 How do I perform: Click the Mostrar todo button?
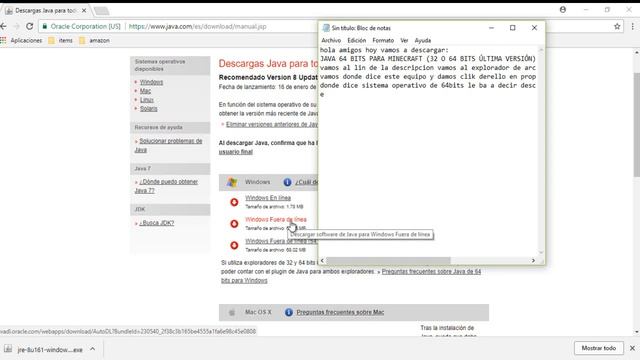(x=599, y=348)
